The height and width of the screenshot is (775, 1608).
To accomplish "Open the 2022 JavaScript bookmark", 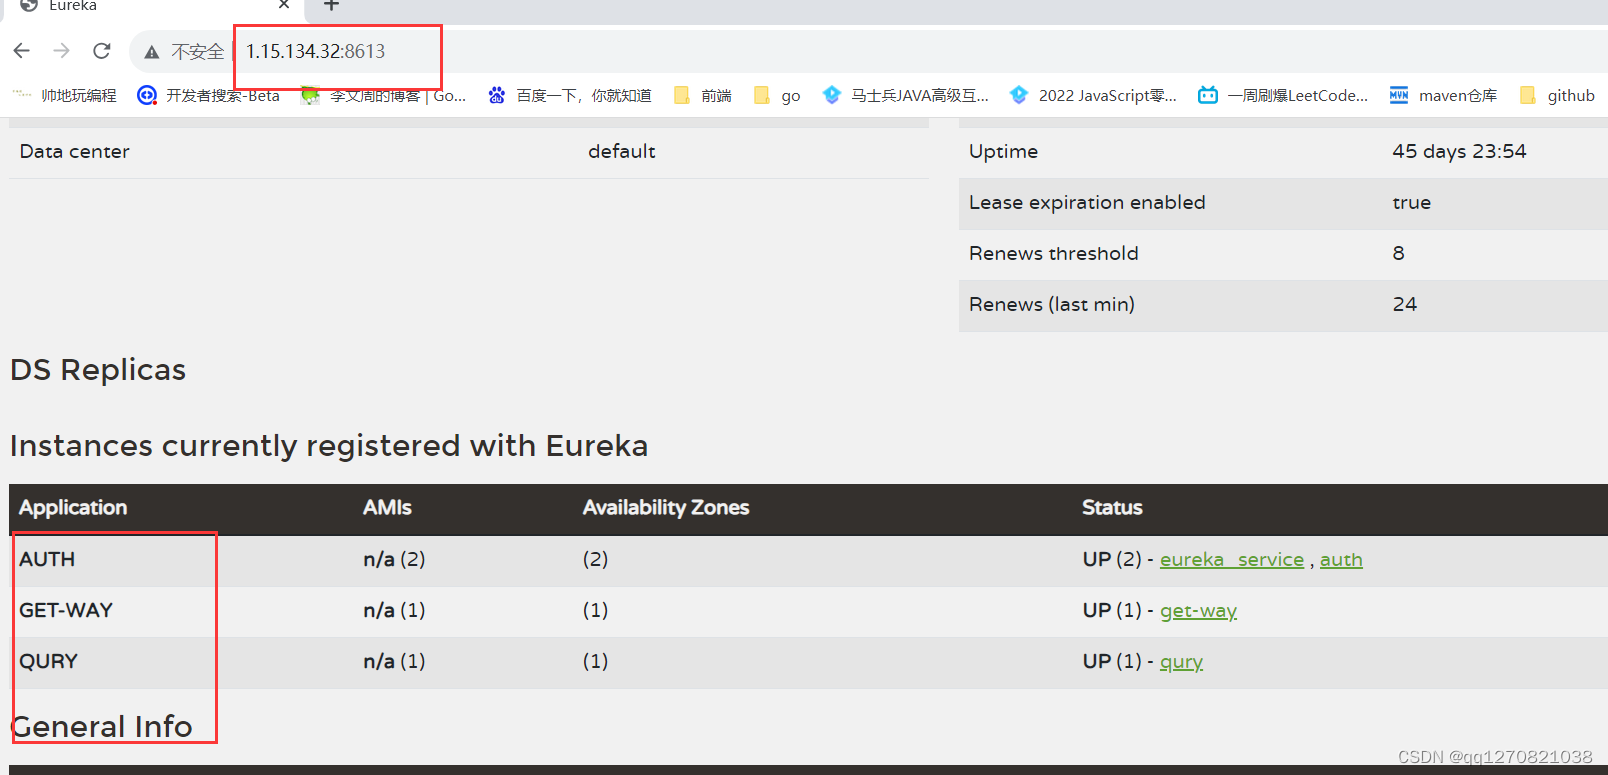I will tap(1093, 96).
